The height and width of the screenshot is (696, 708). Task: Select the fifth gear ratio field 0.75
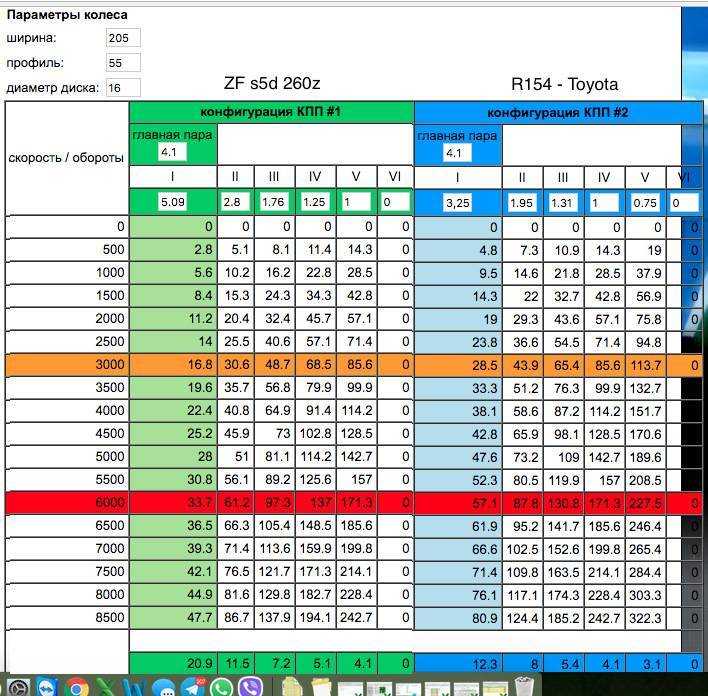(x=645, y=203)
